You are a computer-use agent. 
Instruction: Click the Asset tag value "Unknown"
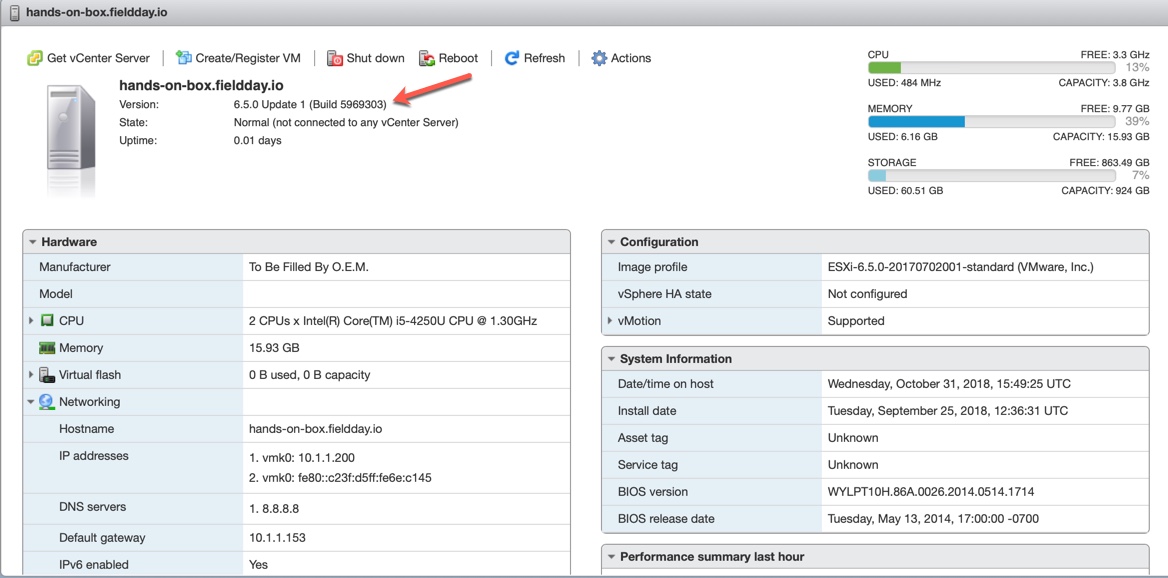pos(853,437)
